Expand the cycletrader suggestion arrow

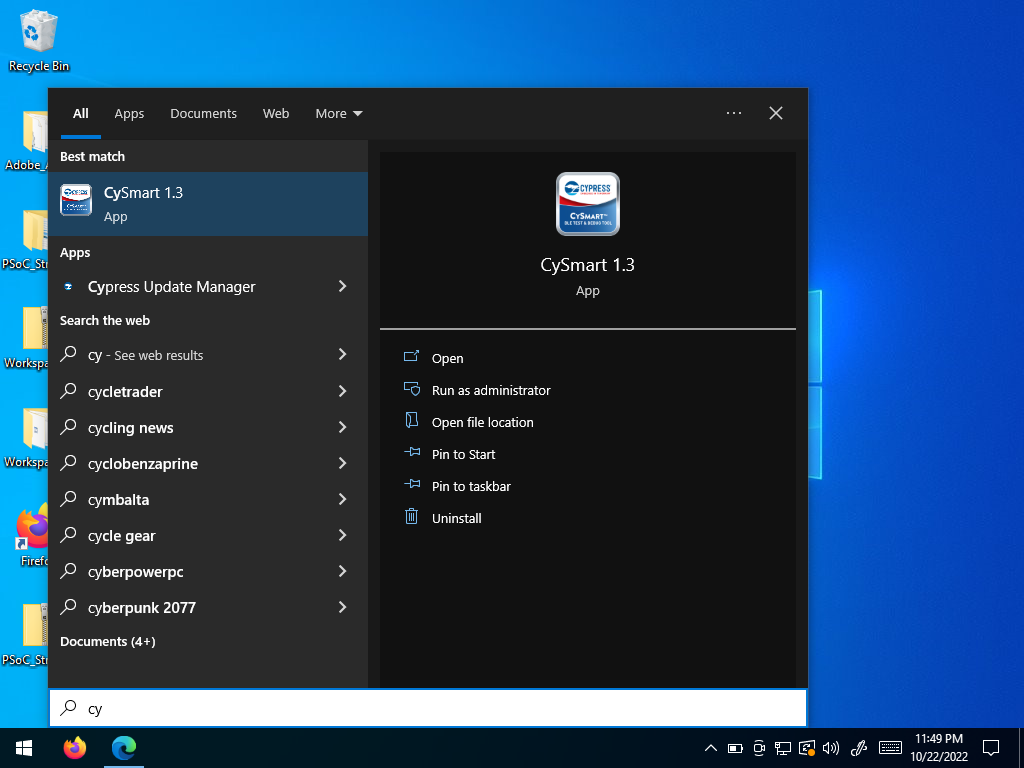342,391
